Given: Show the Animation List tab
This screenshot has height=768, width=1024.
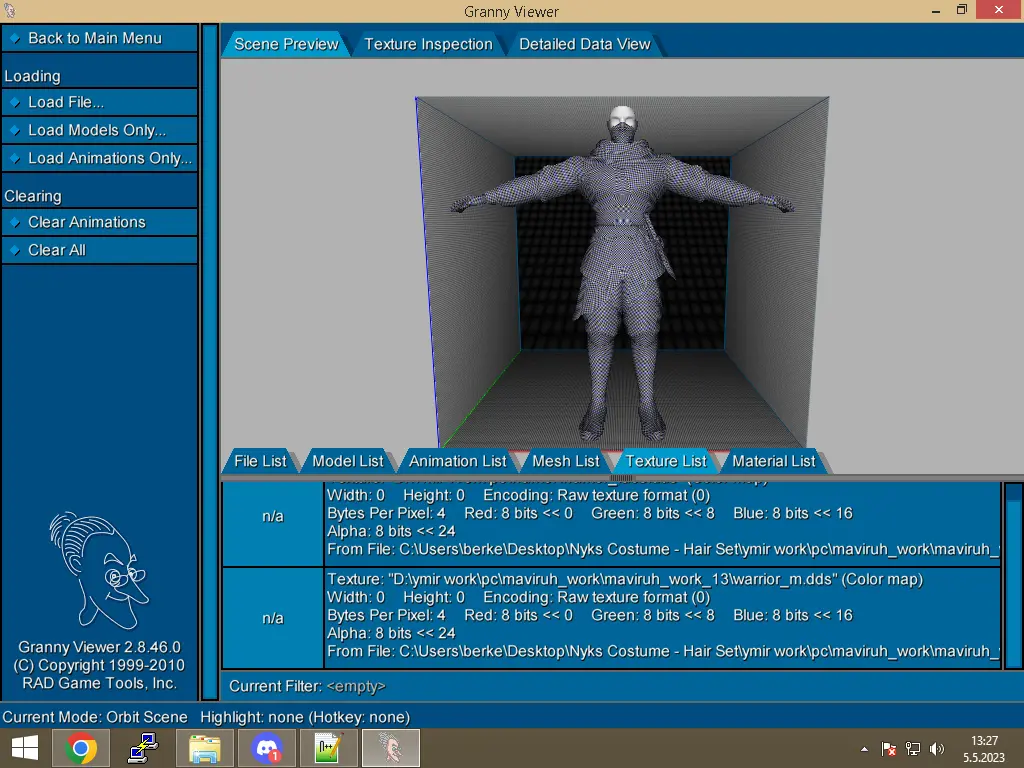Looking at the screenshot, I should [457, 461].
